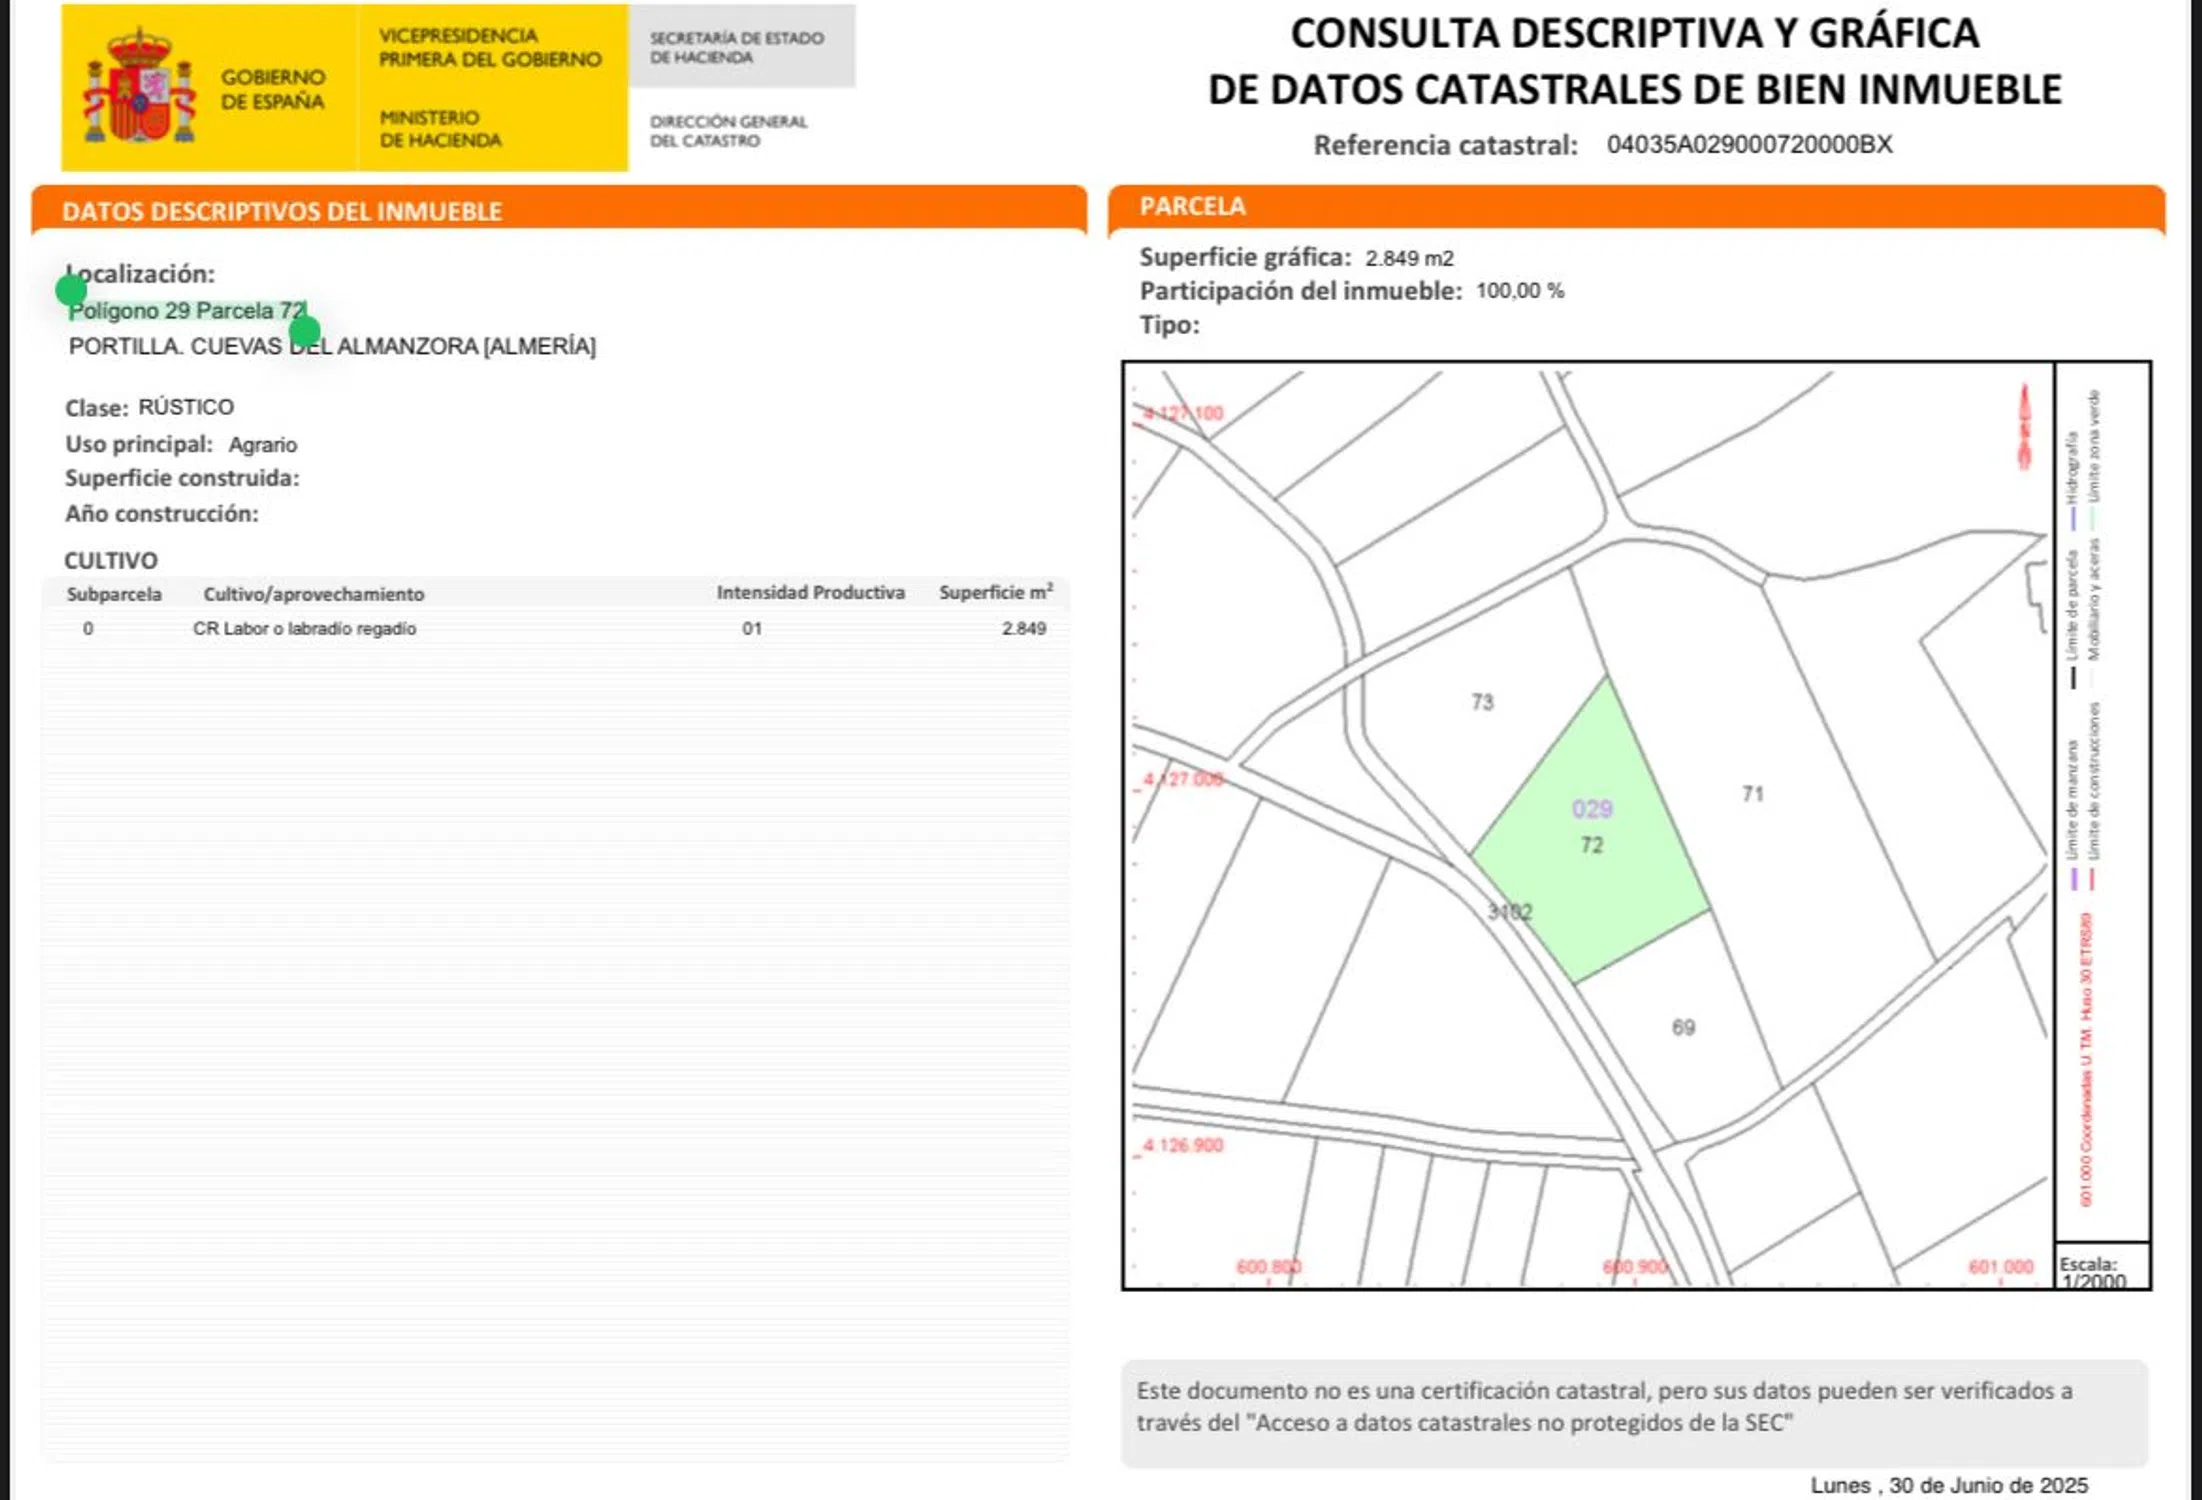Click the Spanish coat of arms emblem
2202x1500 pixels.
(x=138, y=88)
